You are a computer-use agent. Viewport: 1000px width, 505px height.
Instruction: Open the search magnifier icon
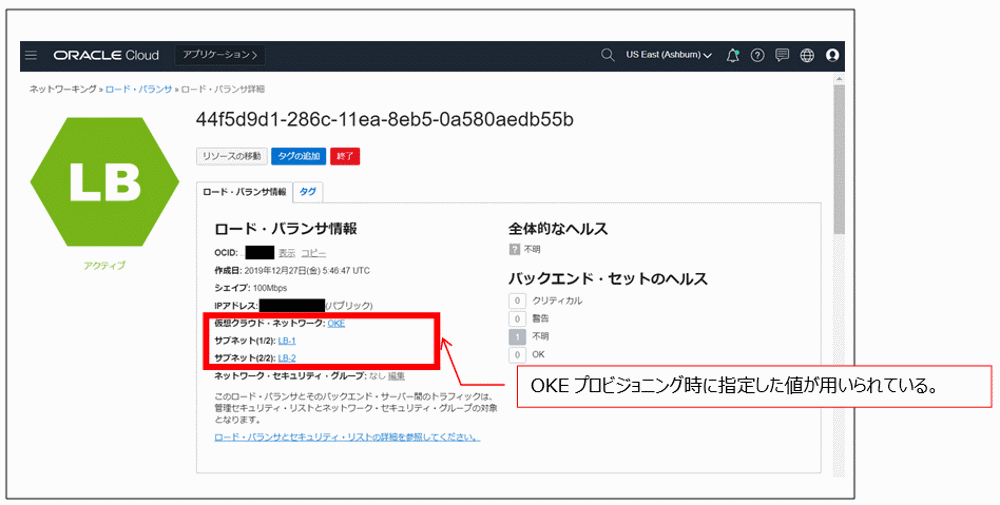click(x=607, y=55)
